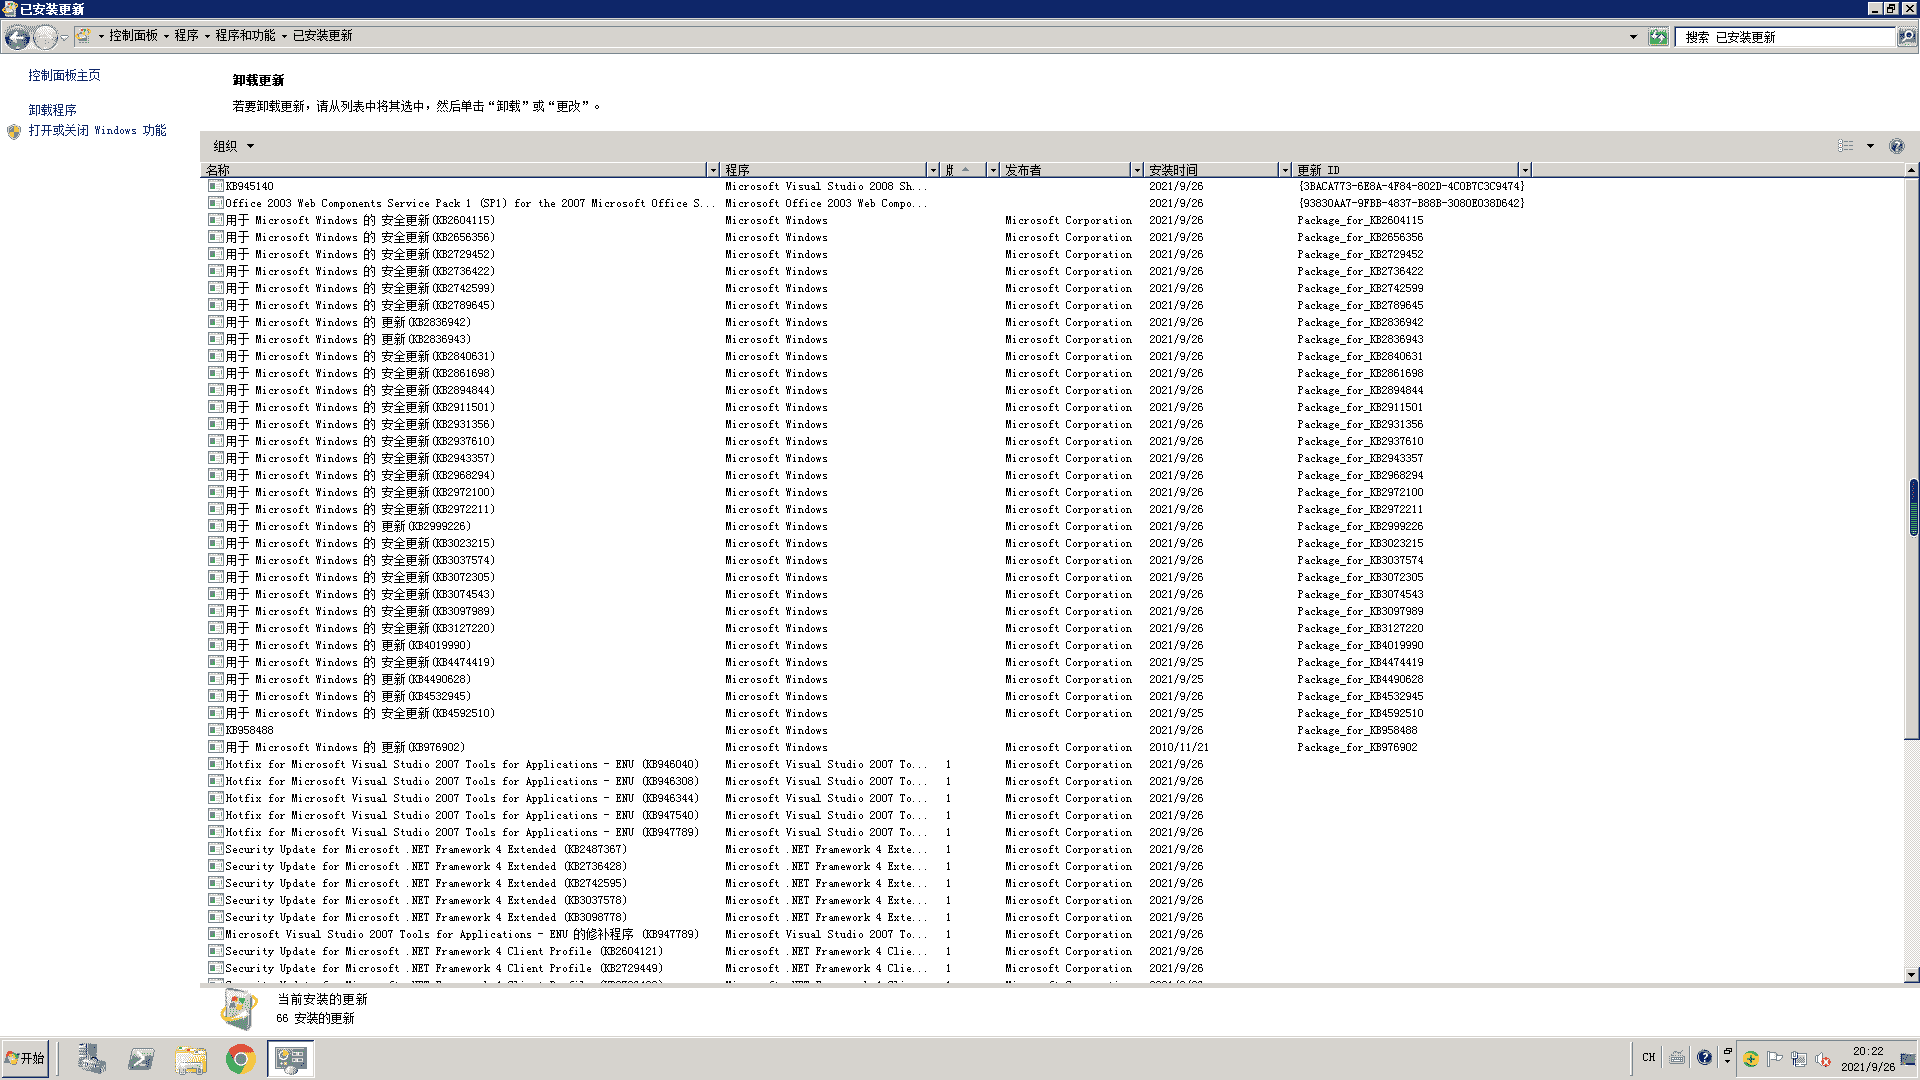Sort by 名称 column header

coord(454,170)
